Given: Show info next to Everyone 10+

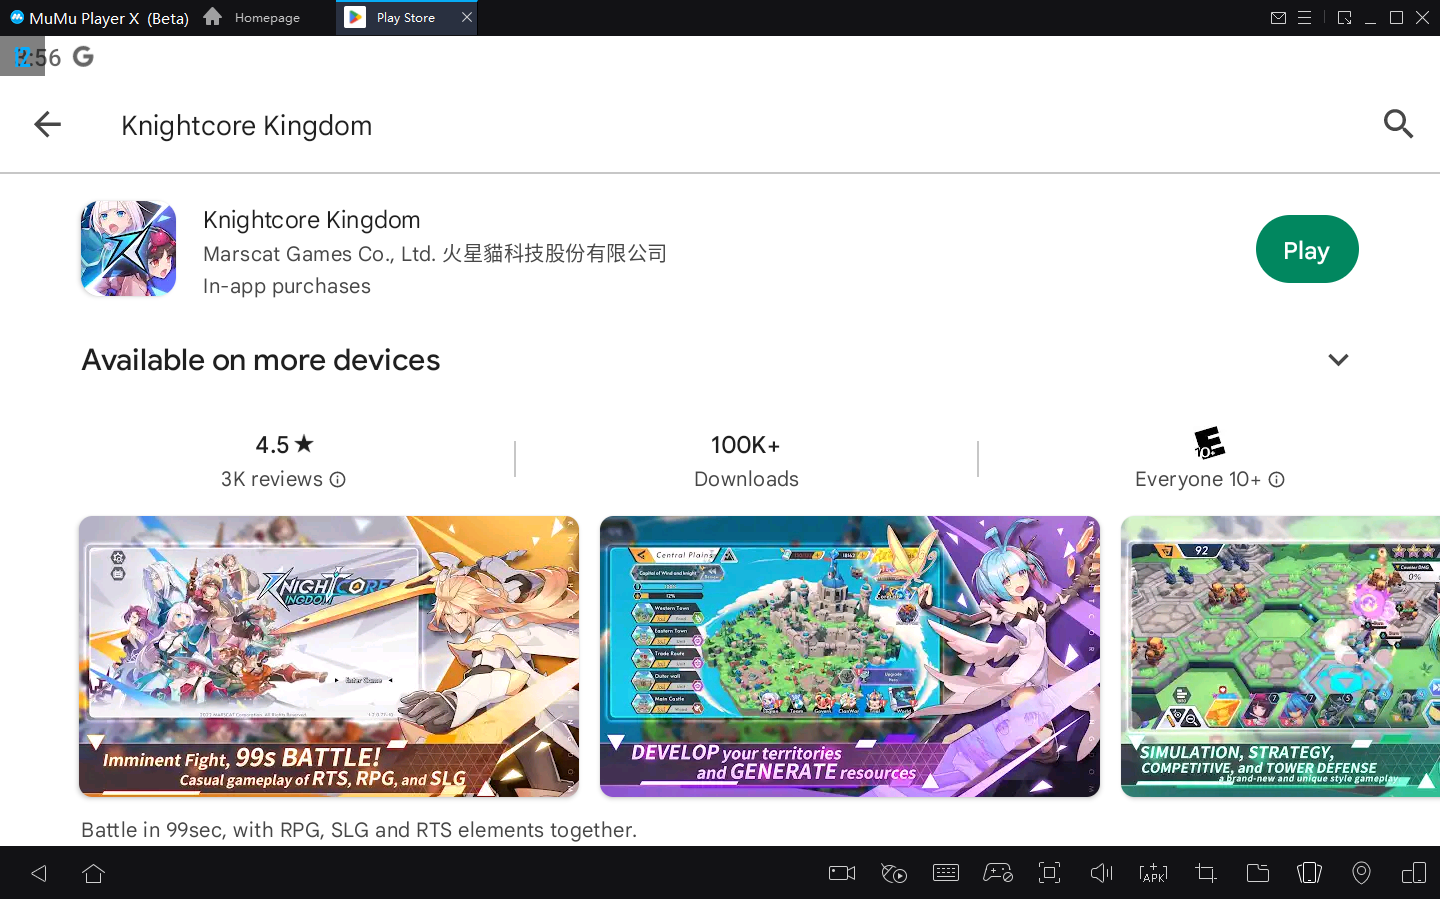Looking at the screenshot, I should [1276, 480].
